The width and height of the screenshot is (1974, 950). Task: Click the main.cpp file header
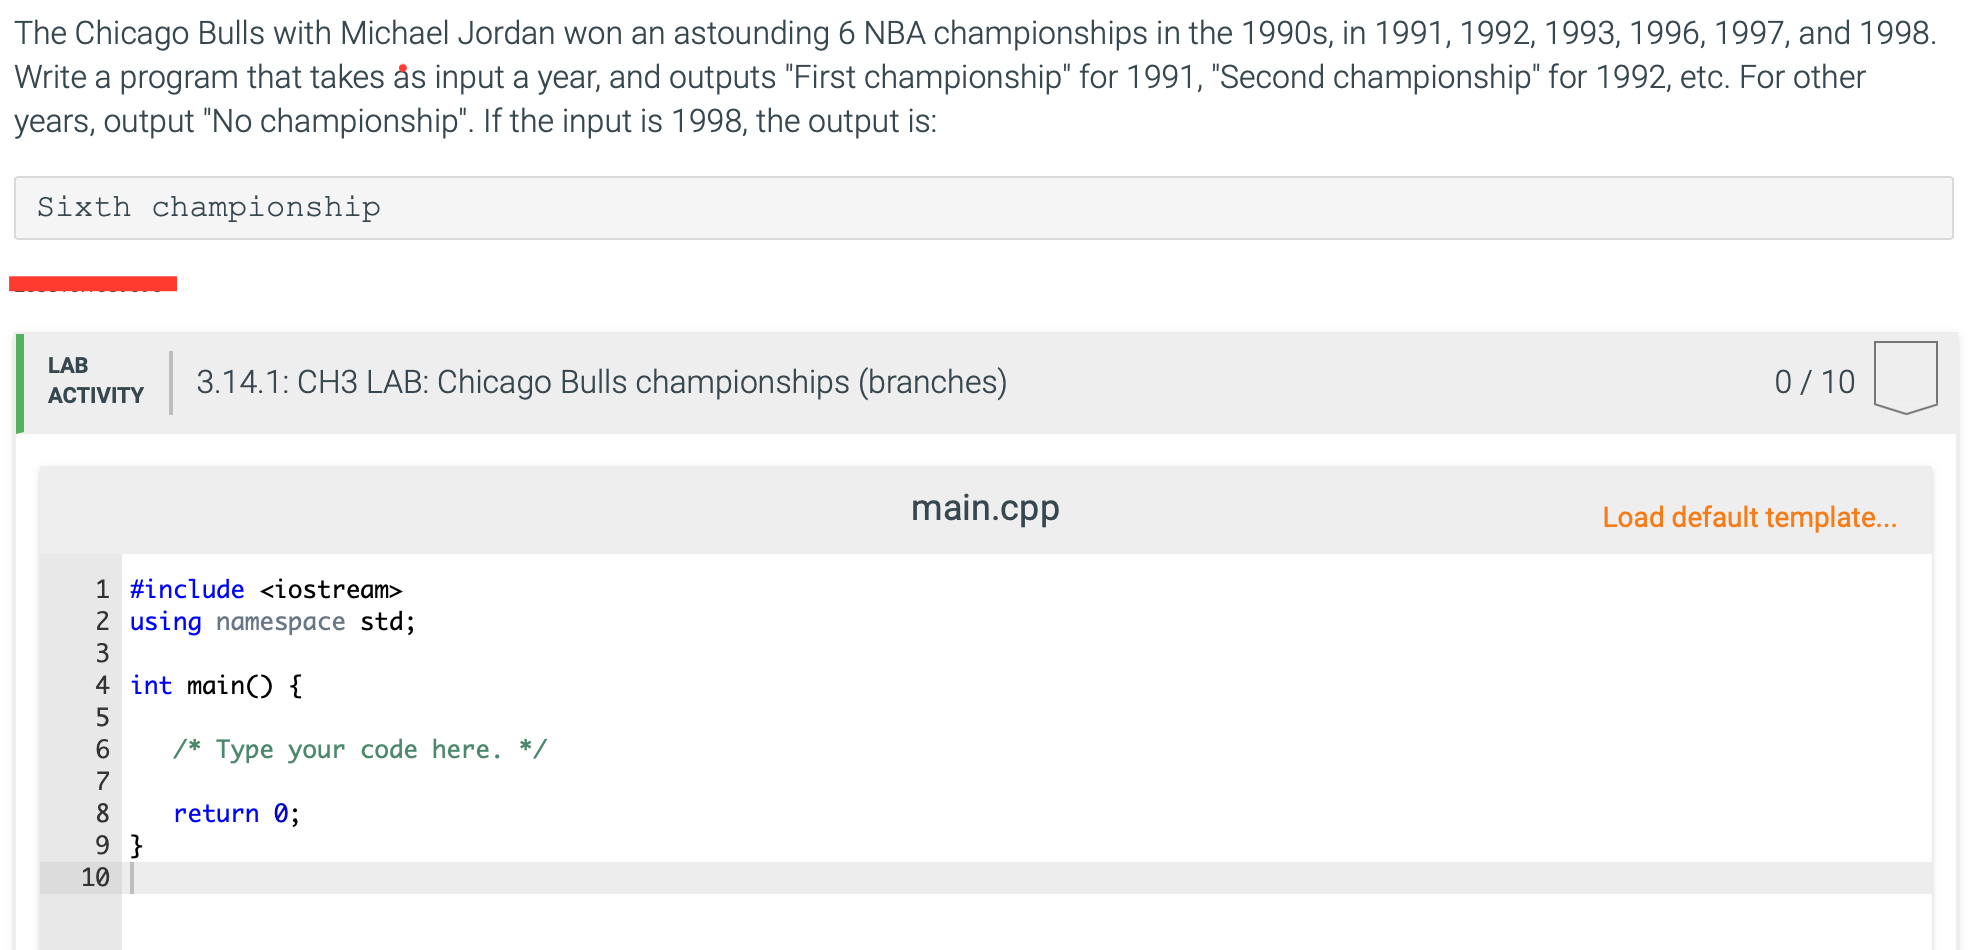pyautogui.click(x=985, y=508)
